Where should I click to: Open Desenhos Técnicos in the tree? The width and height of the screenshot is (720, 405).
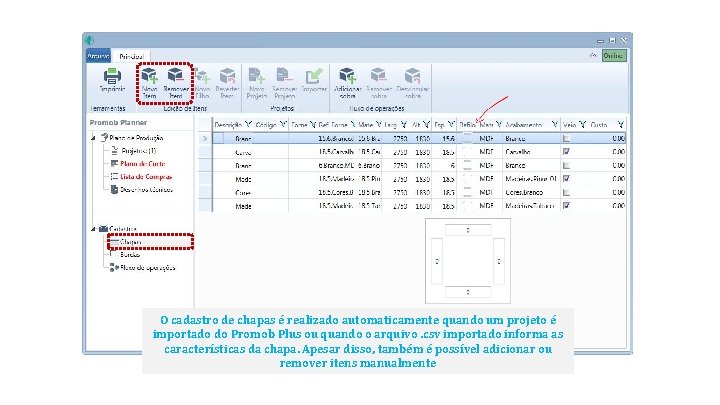tap(146, 189)
